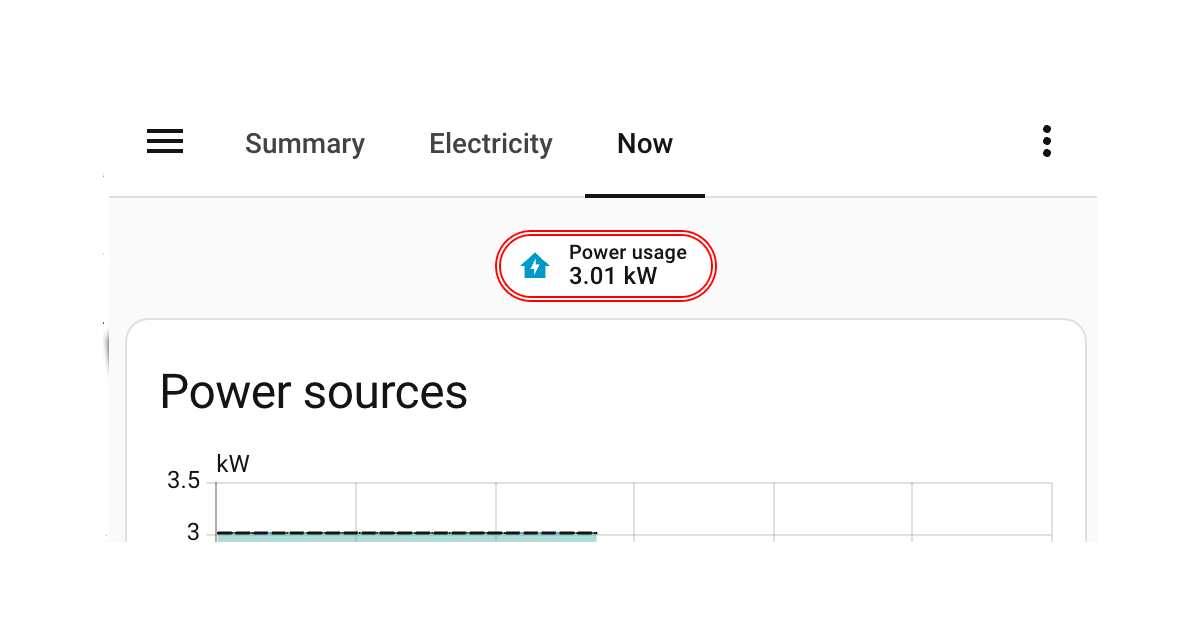Open the three-dot overflow menu

point(1046,142)
